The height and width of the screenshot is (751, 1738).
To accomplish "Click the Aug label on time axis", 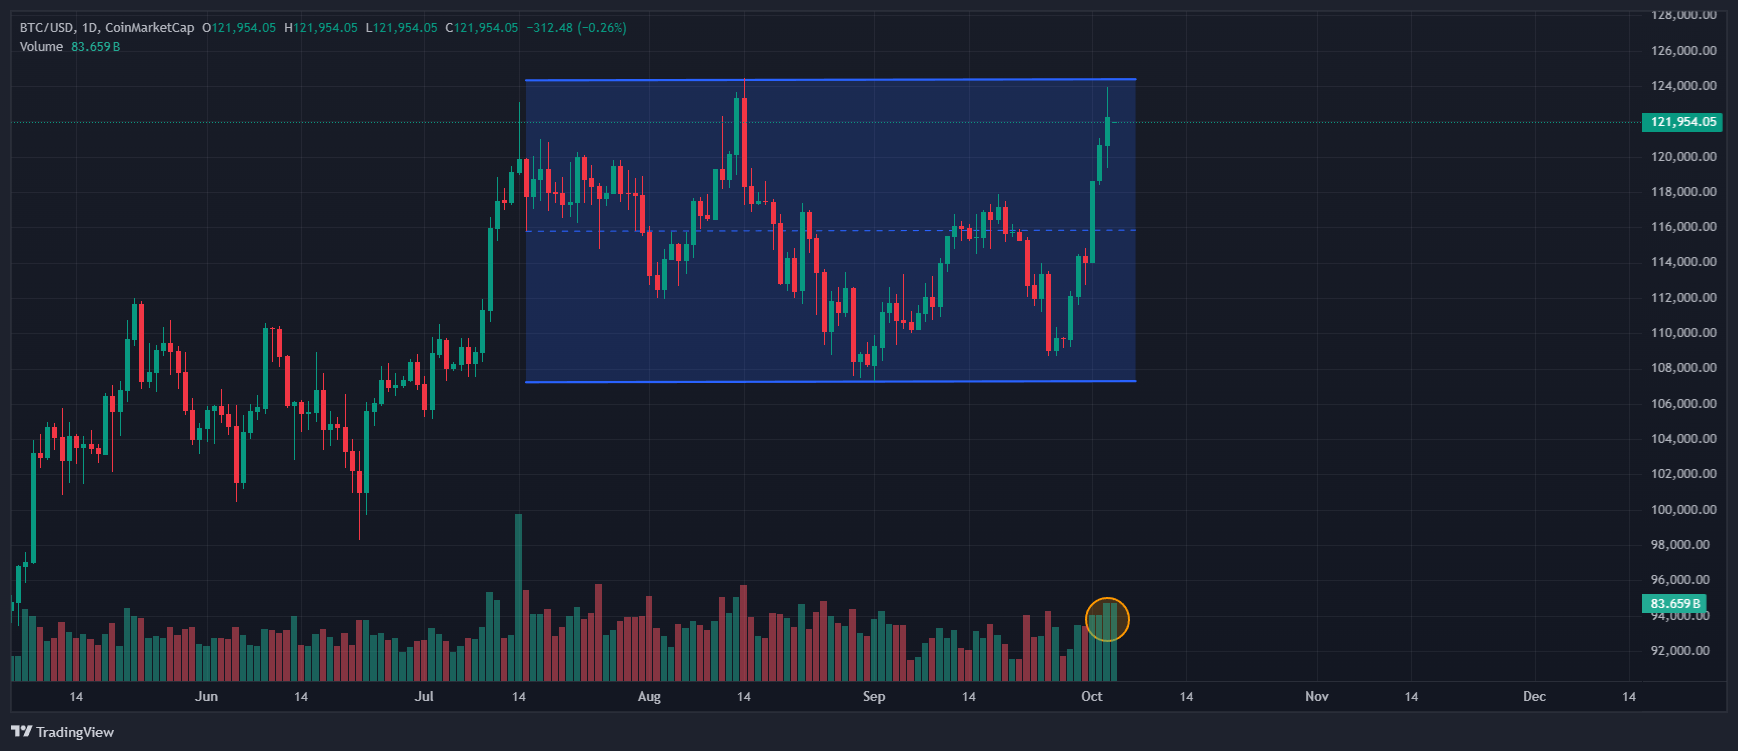I will pyautogui.click(x=649, y=697).
